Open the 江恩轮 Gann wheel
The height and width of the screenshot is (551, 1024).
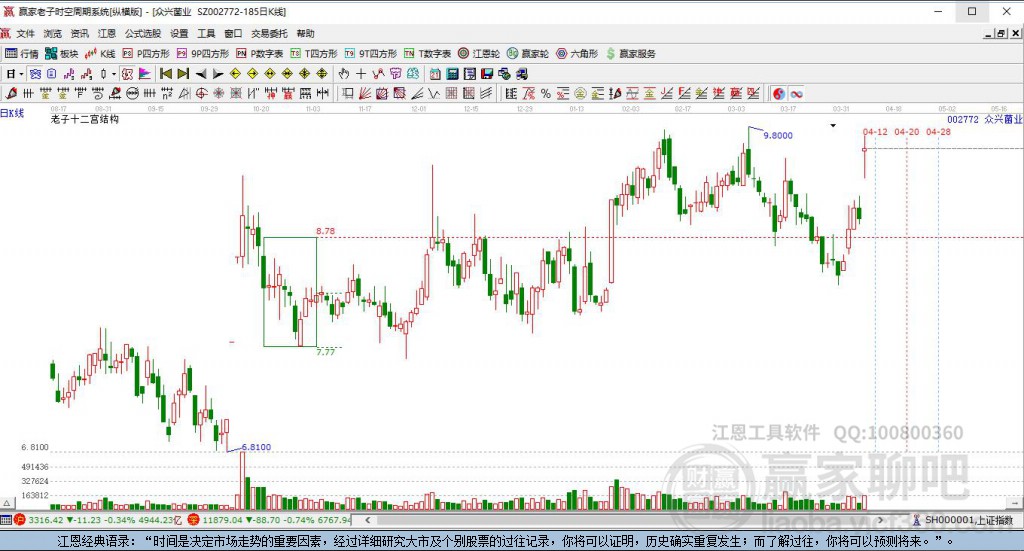coord(479,54)
